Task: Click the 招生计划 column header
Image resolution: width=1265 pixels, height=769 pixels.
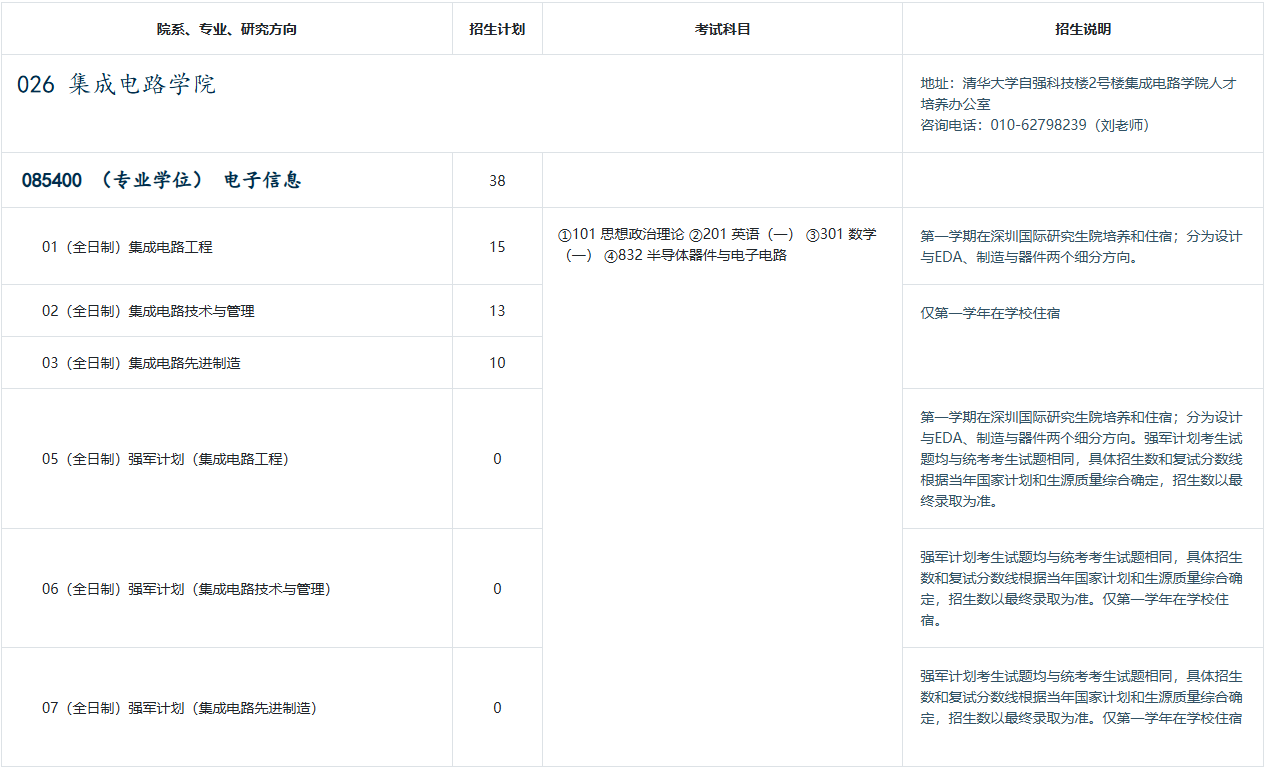Action: coord(497,29)
